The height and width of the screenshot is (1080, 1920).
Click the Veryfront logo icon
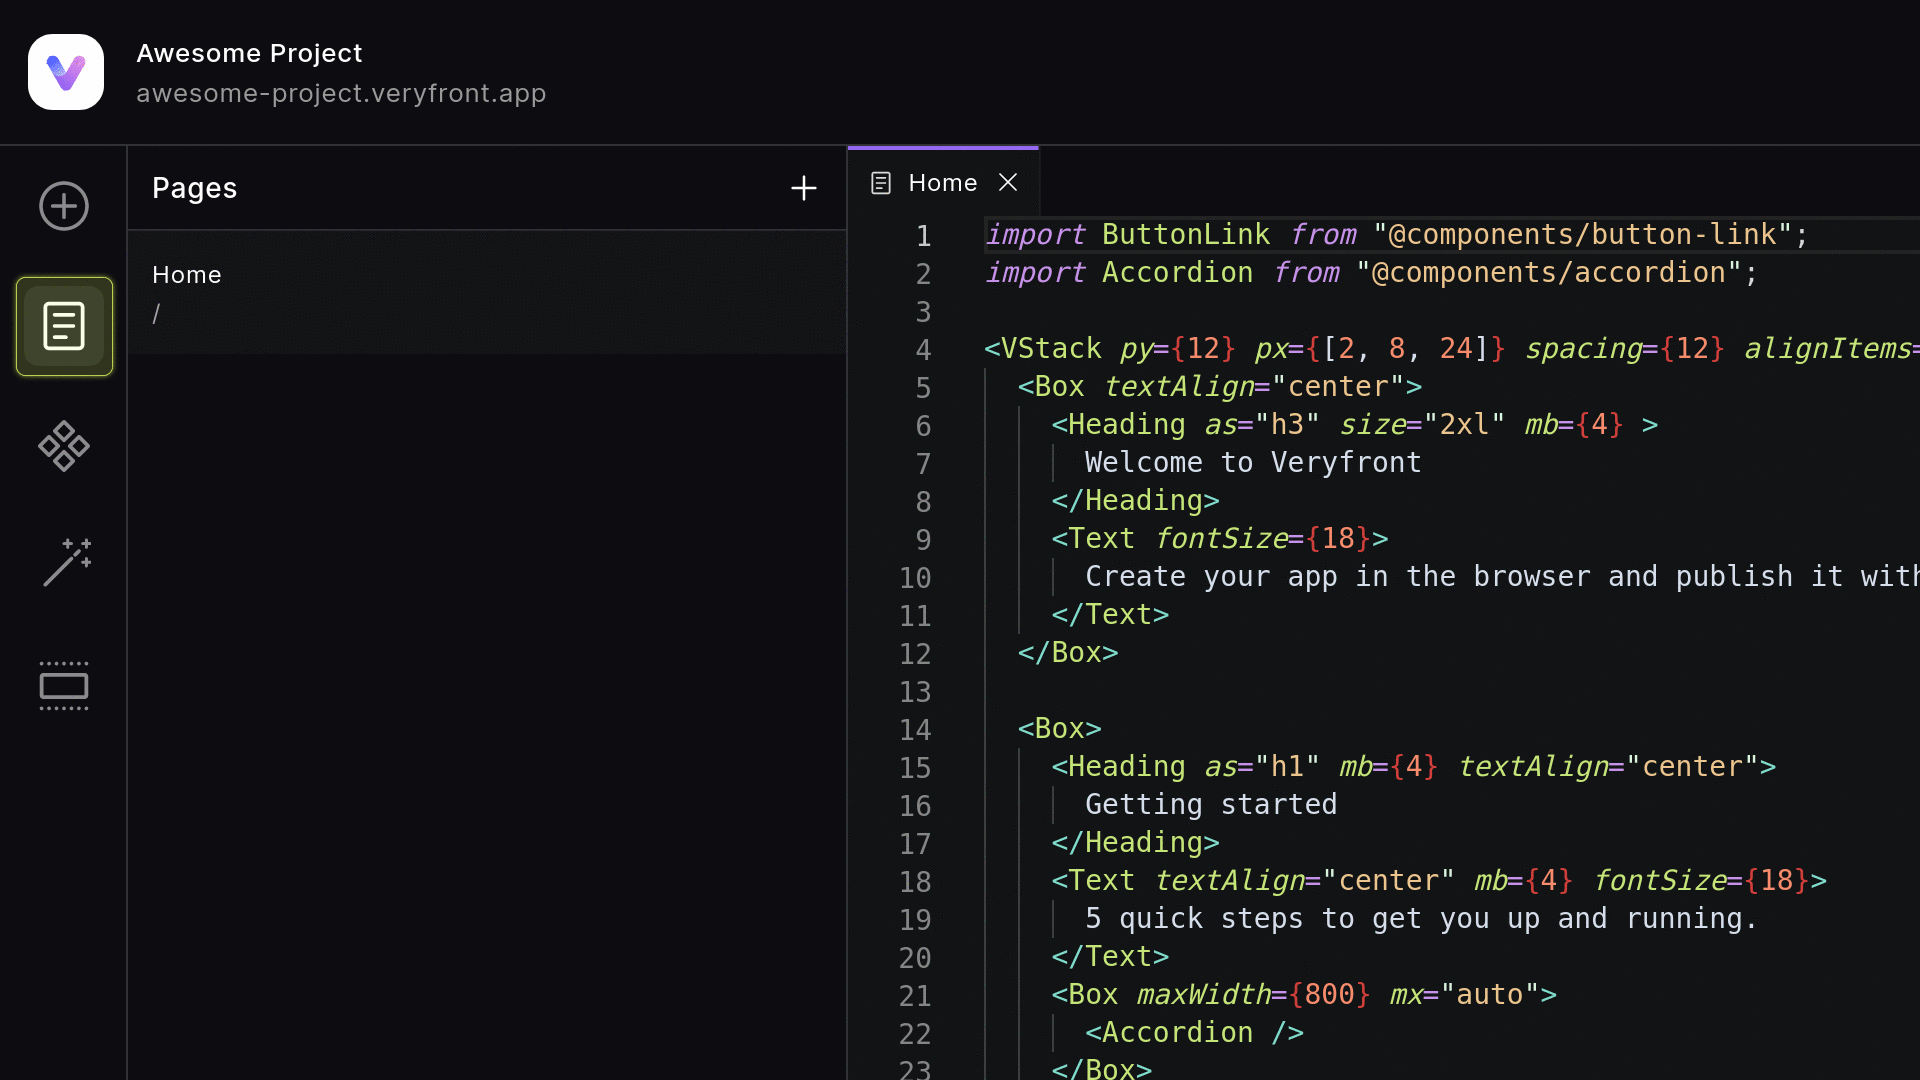[x=66, y=72]
